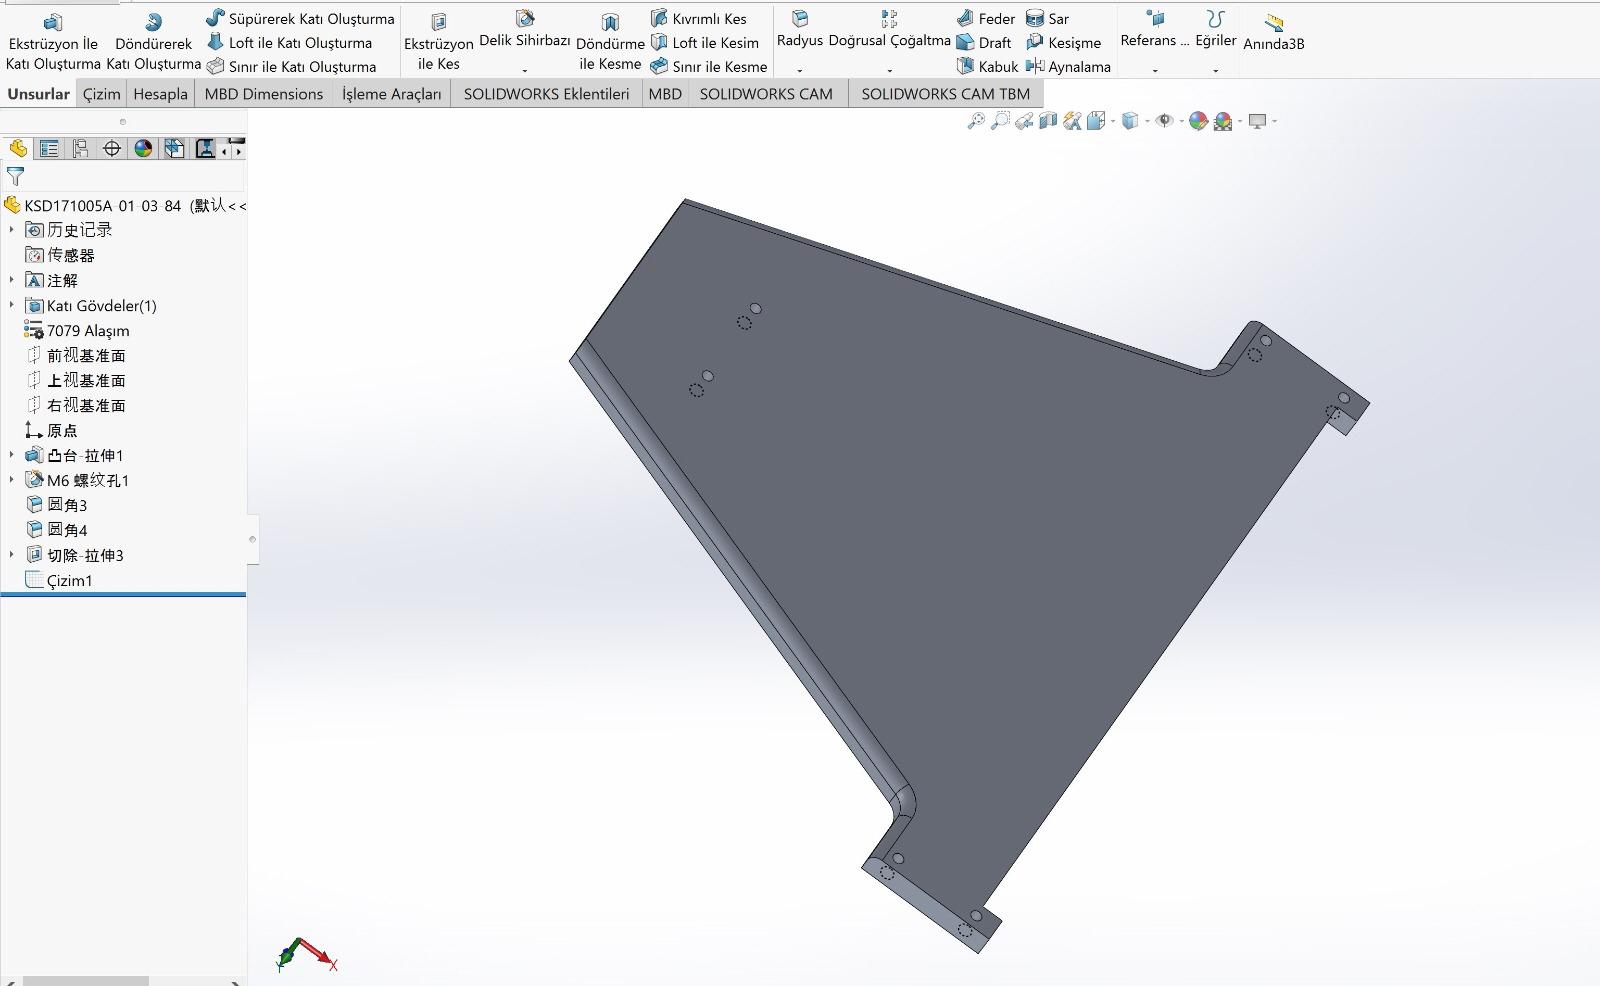The width and height of the screenshot is (1600, 986).
Task: Select the Sar wrap tool
Action: pyautogui.click(x=1047, y=18)
